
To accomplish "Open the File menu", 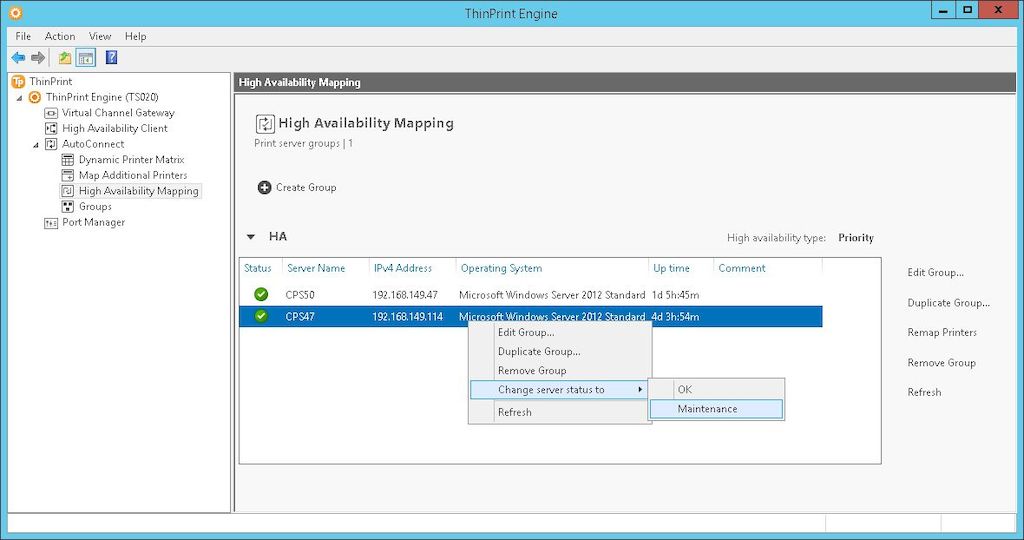I will point(23,37).
